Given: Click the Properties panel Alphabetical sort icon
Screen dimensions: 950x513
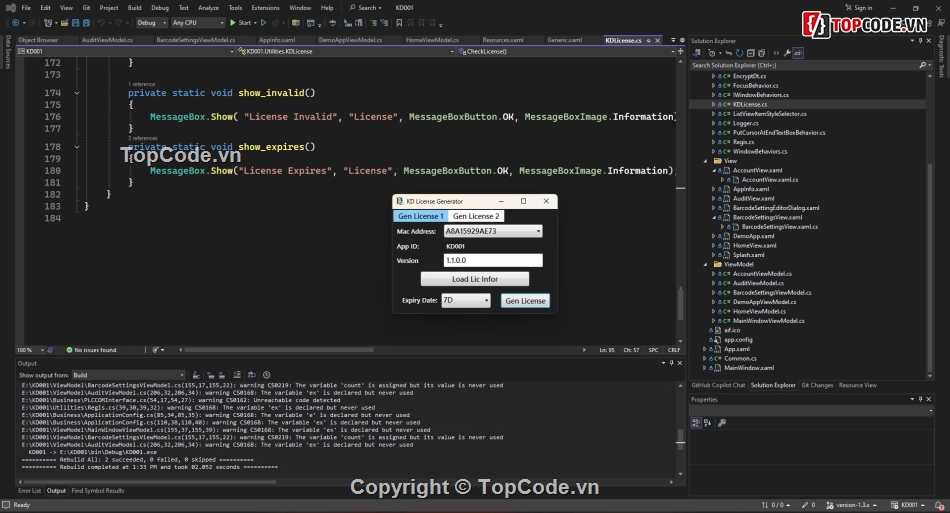Looking at the screenshot, I should pyautogui.click(x=707, y=423).
